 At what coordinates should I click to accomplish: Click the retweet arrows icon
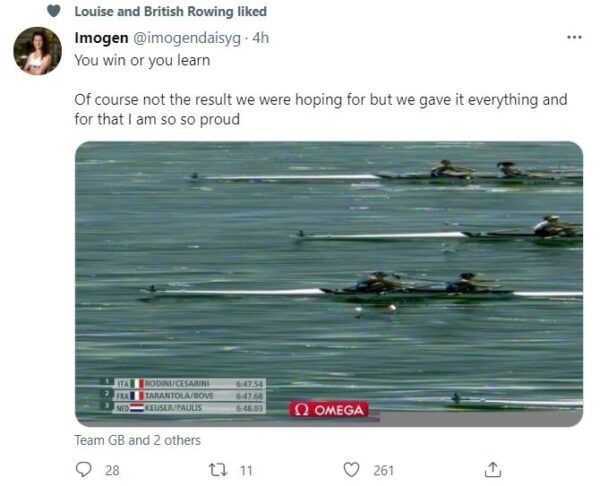tap(218, 470)
